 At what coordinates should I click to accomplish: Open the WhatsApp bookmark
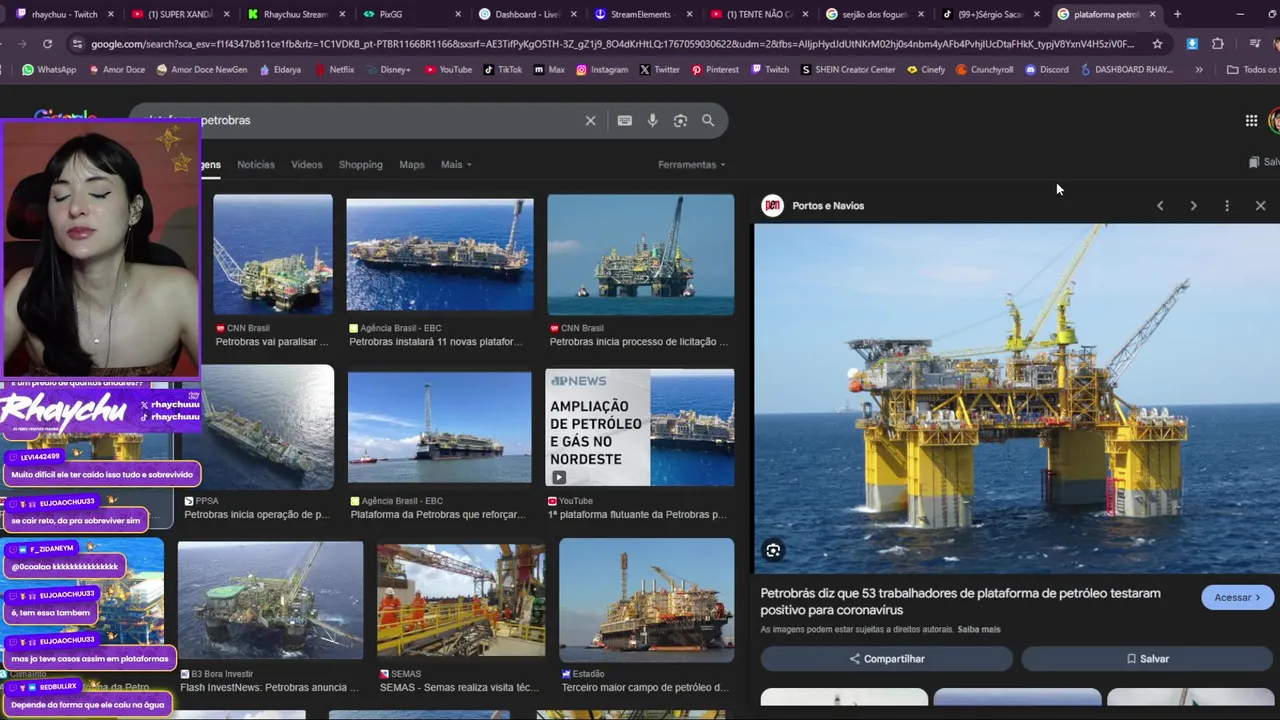point(49,70)
